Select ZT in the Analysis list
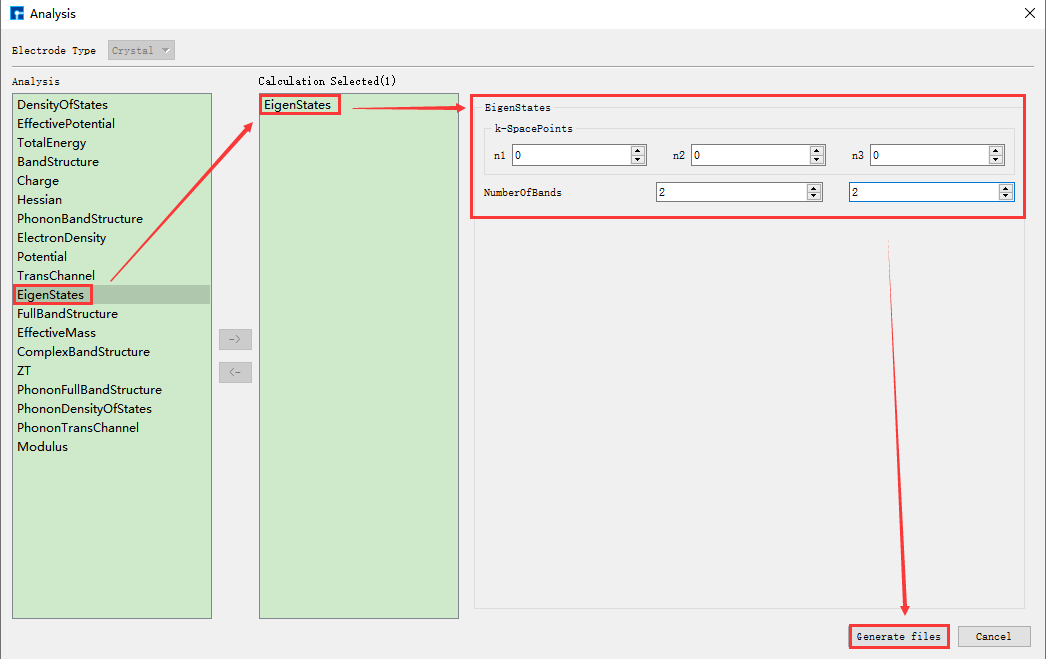Viewport: 1046px width, 659px height. pyautogui.click(x=24, y=371)
